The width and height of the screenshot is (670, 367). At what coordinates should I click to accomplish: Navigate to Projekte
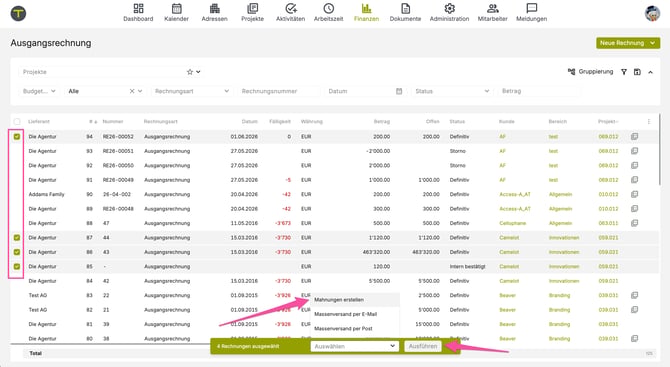(253, 12)
